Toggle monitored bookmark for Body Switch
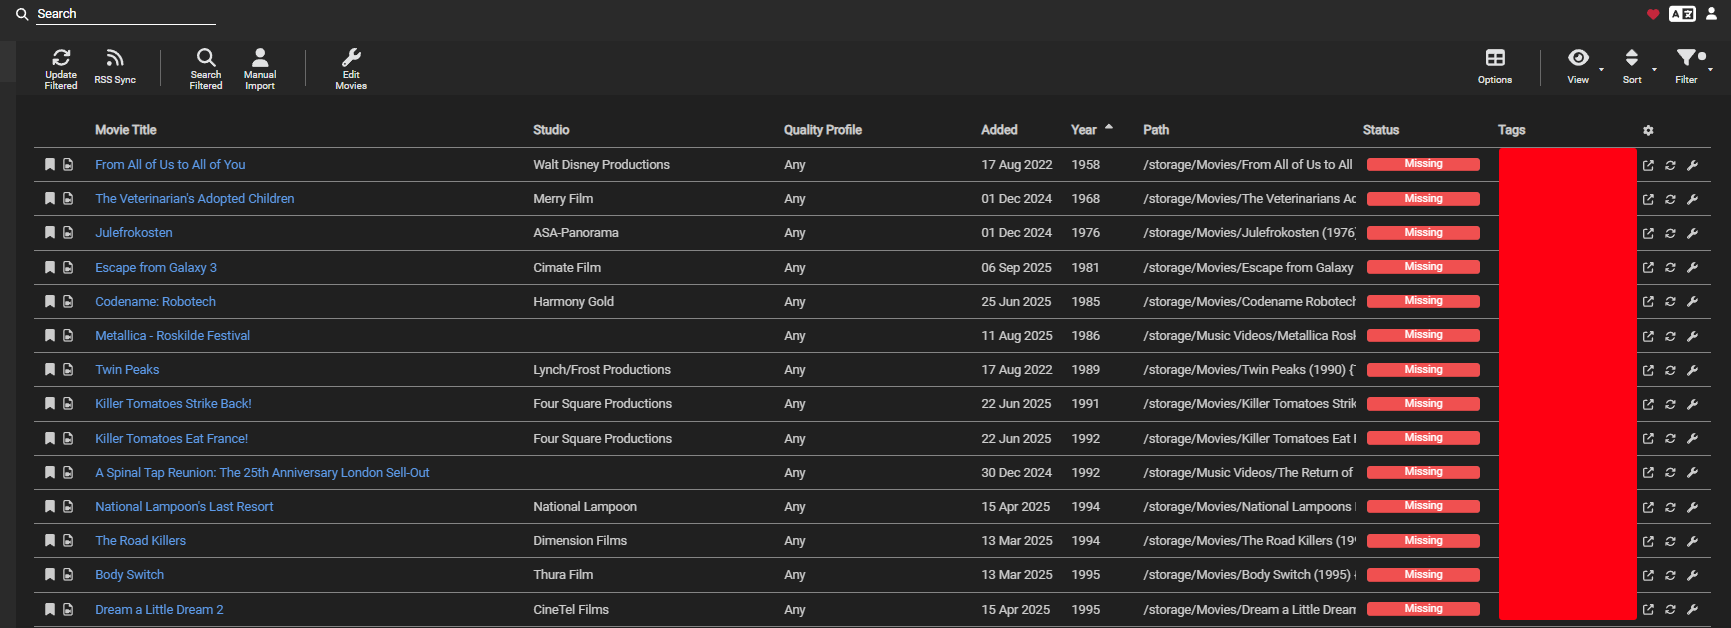Screen dimensions: 1731x628 (x=50, y=575)
